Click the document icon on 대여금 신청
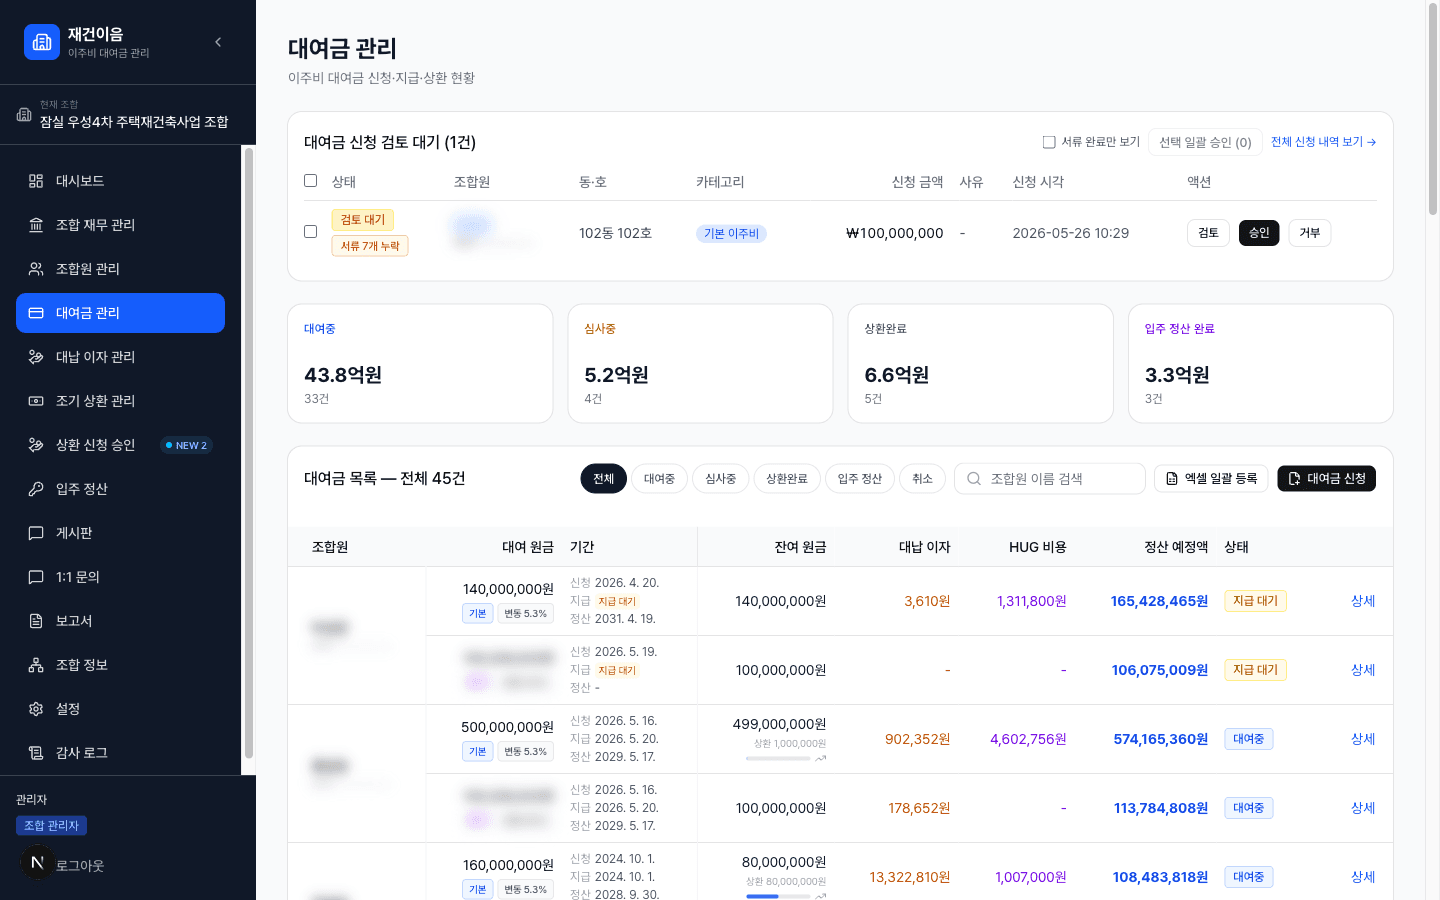Image resolution: width=1440 pixels, height=900 pixels. (x=1294, y=479)
